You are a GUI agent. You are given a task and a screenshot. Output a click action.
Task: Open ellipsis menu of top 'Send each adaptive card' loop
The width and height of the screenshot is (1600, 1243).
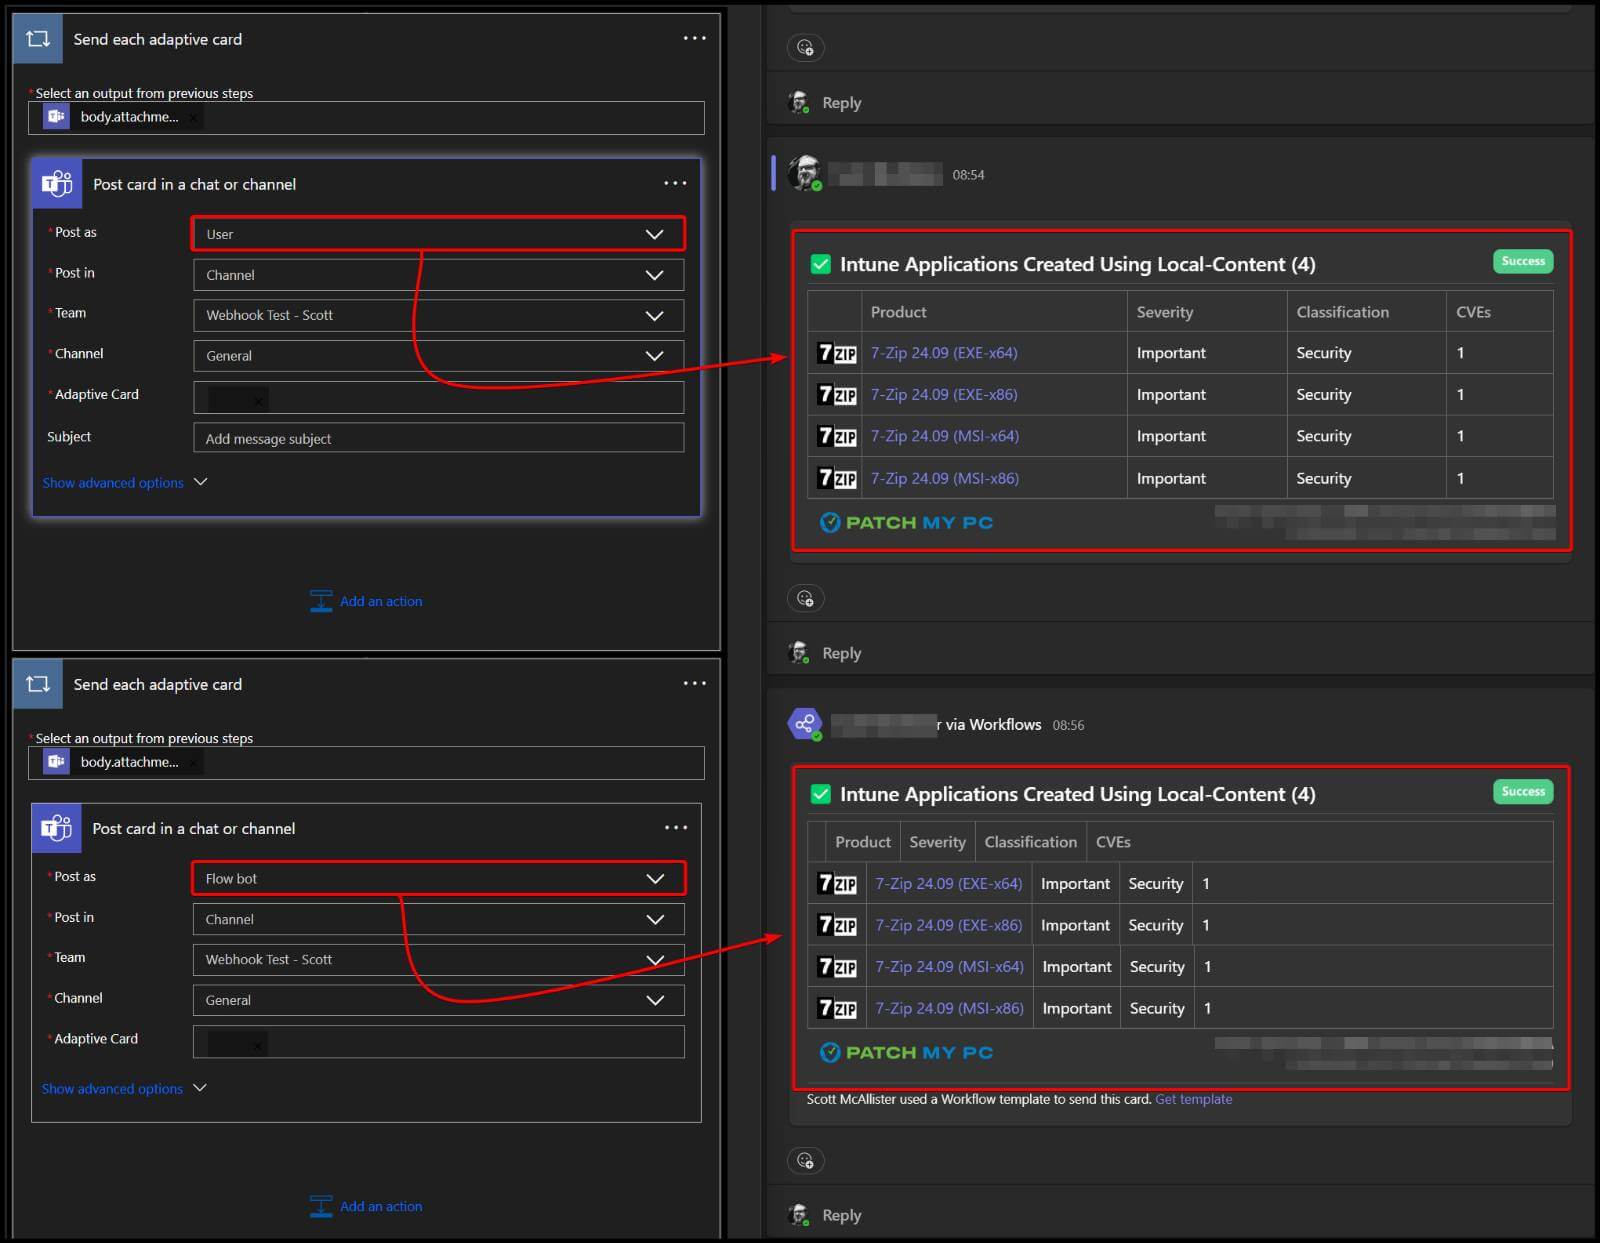[x=694, y=38]
